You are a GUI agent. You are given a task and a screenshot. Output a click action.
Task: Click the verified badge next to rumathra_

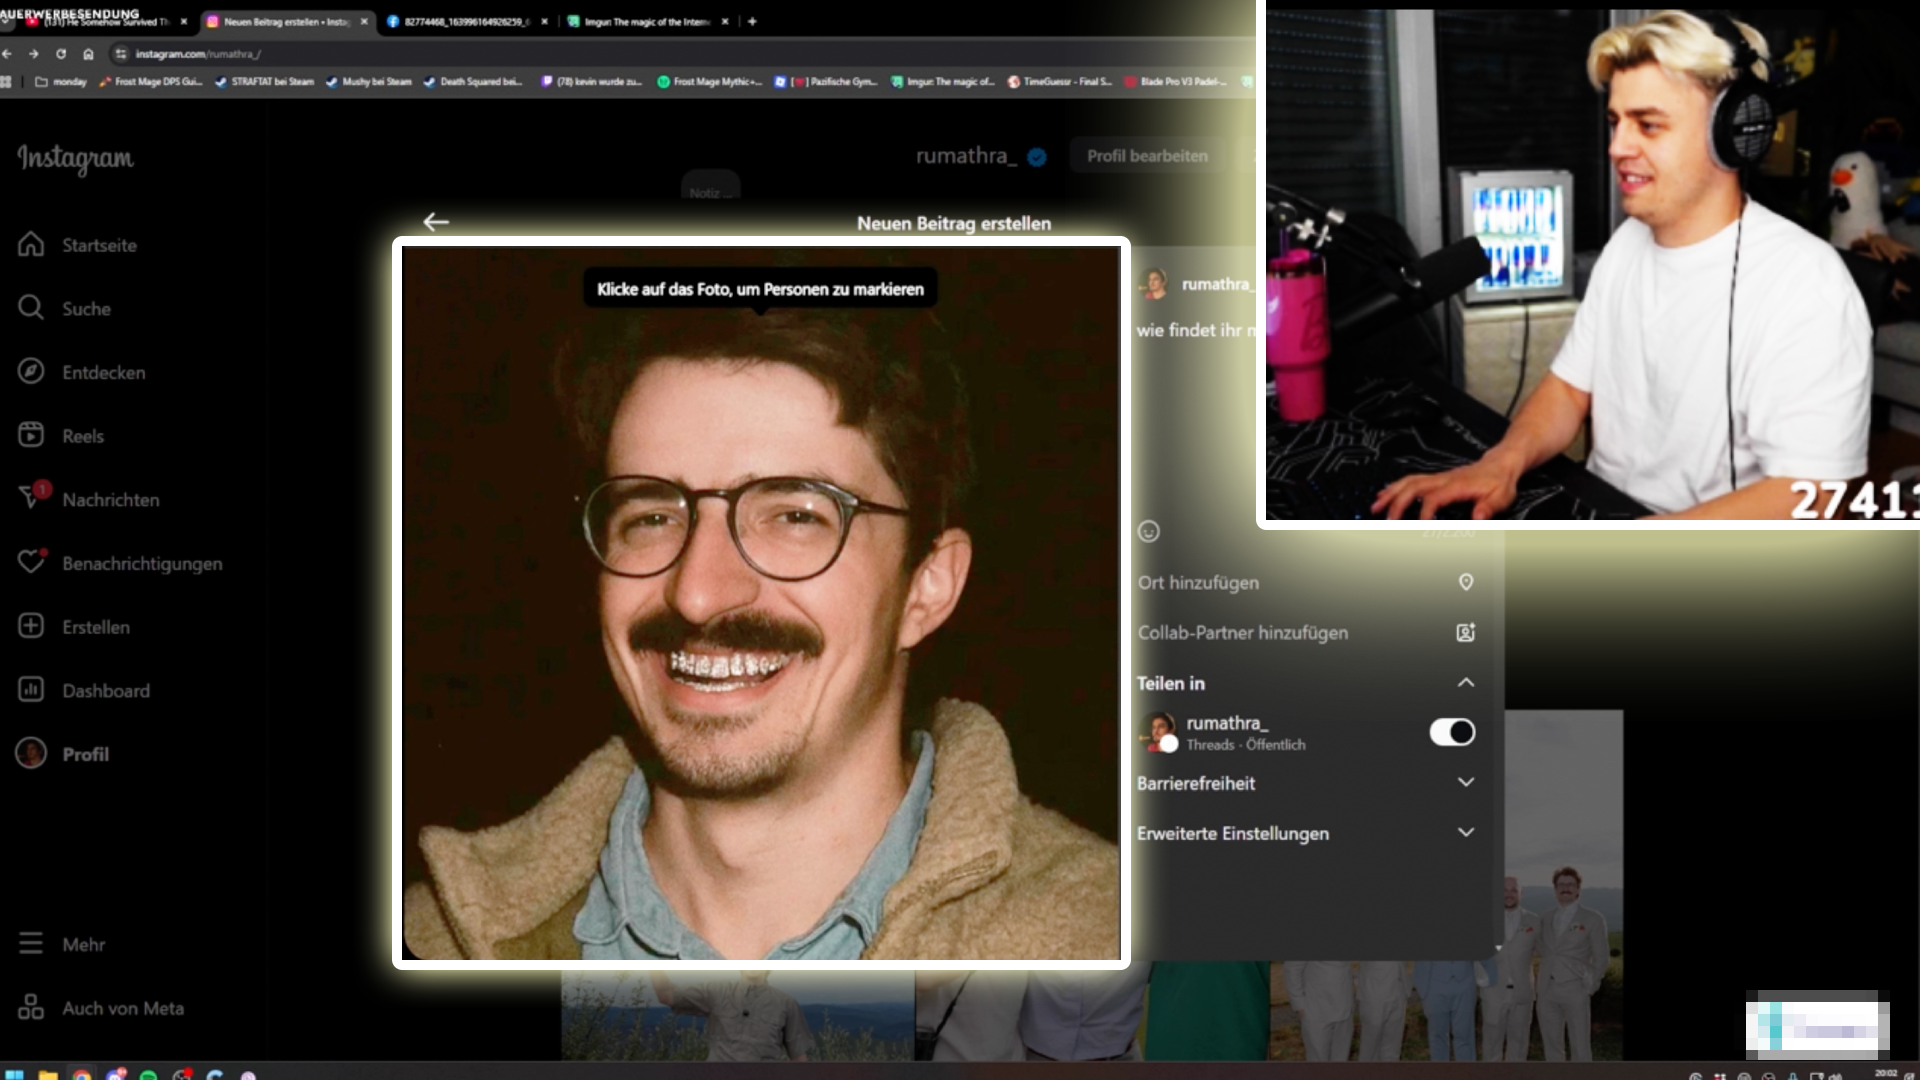1037,157
